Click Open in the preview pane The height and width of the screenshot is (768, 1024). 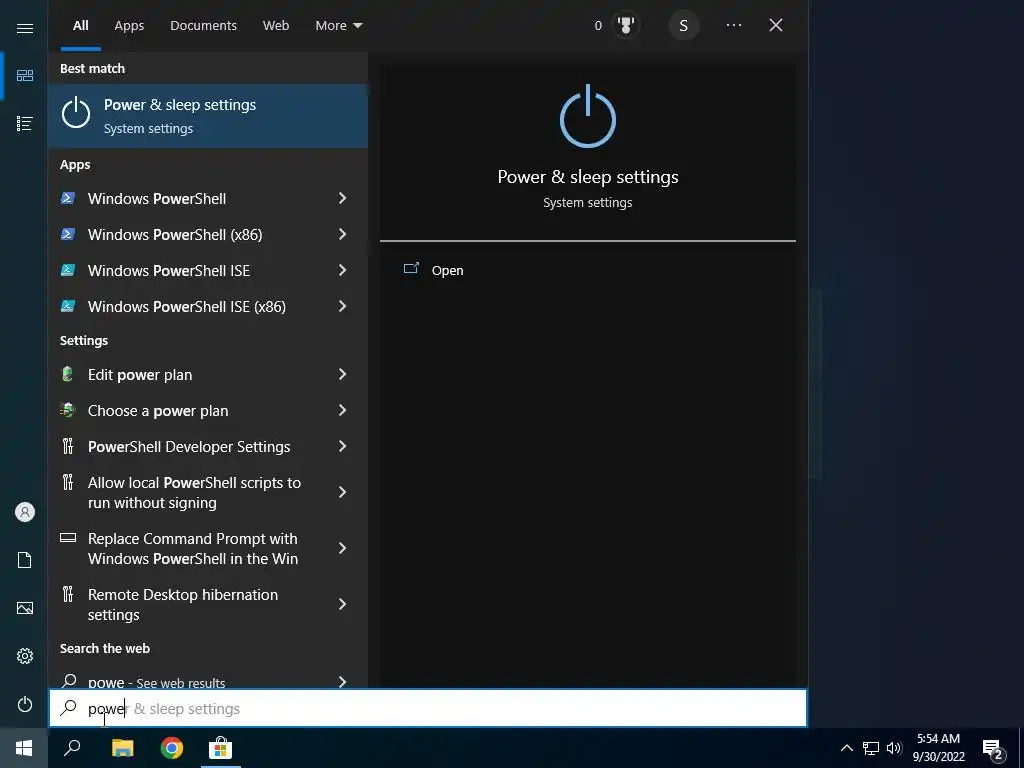coord(447,270)
